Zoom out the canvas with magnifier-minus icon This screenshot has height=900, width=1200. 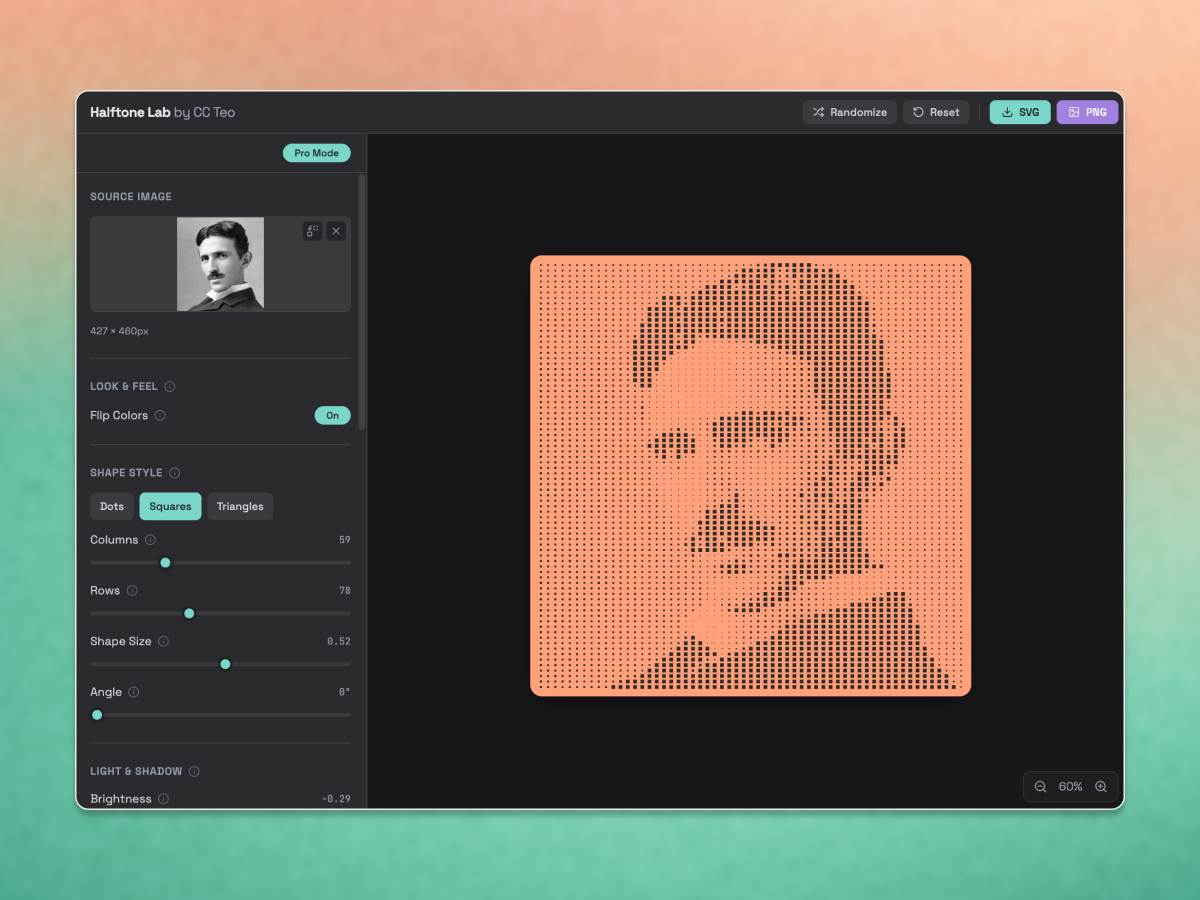1040,786
